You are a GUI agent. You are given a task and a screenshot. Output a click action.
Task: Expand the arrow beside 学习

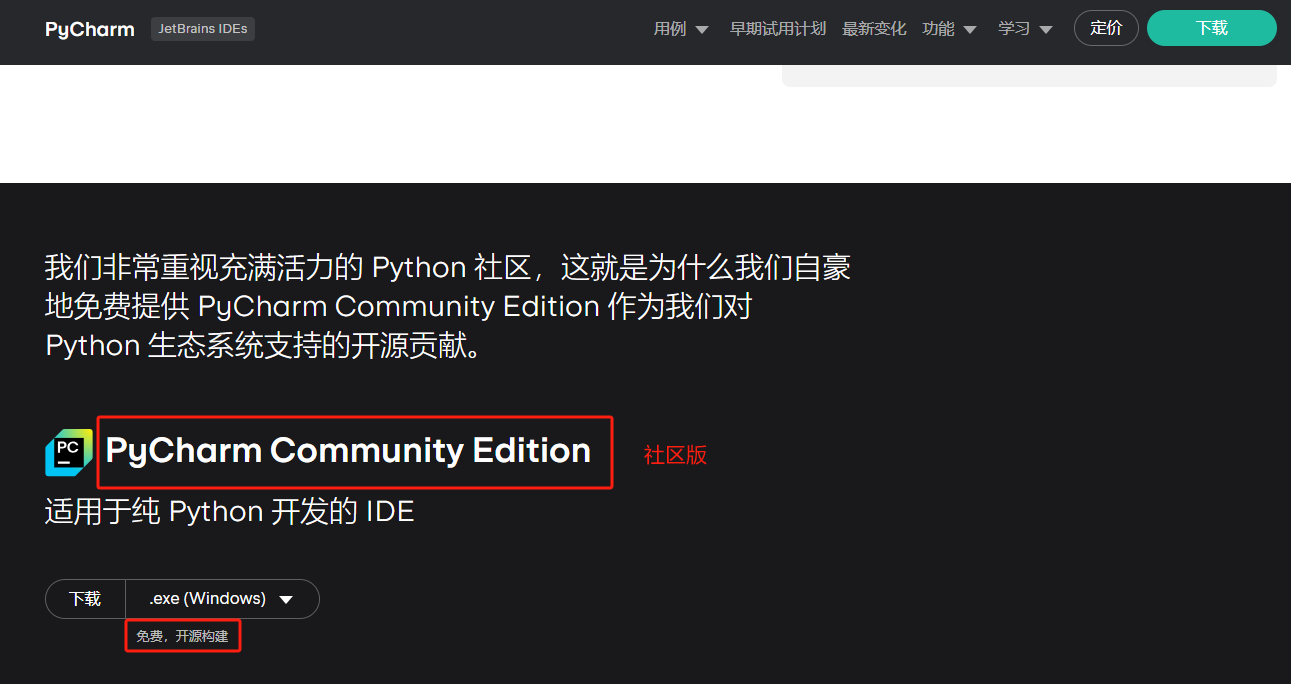tap(1046, 30)
